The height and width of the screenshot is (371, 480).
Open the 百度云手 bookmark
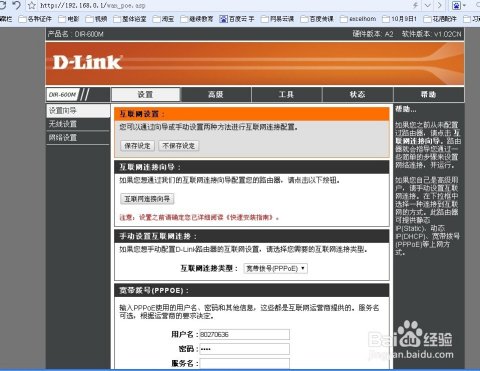coord(237,19)
